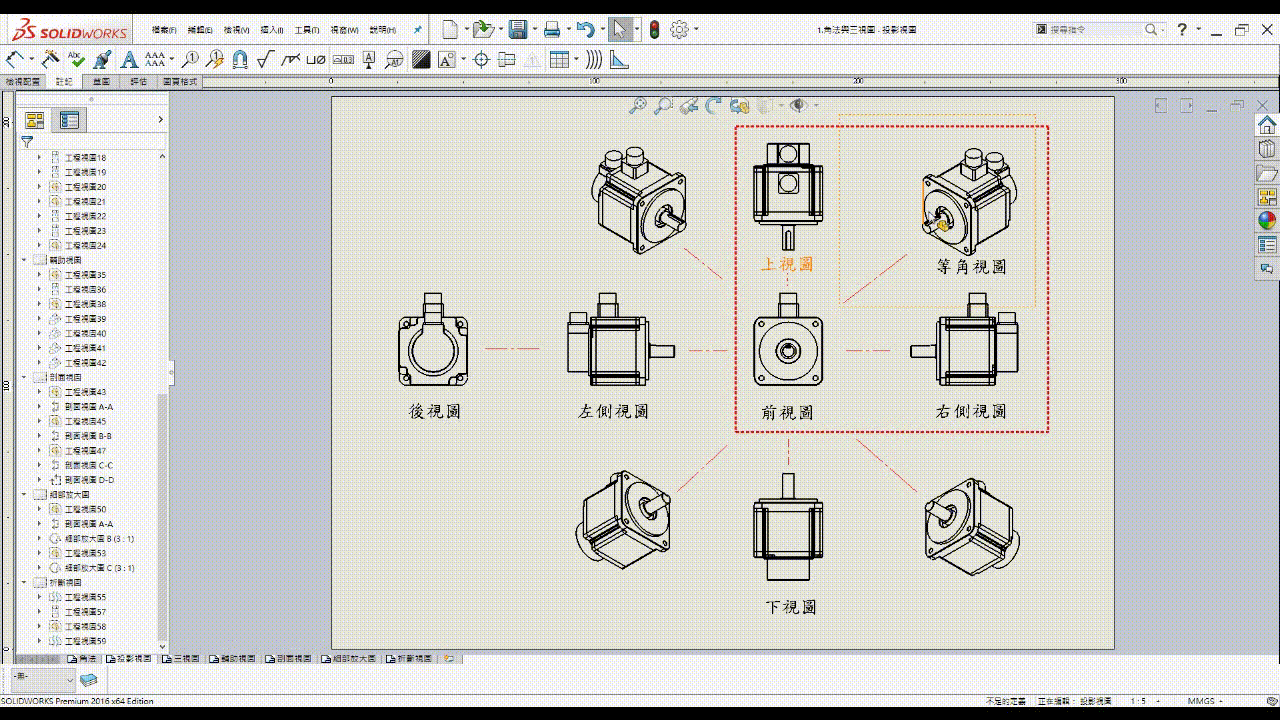Switch to the FeatureManager design tree icon
Viewport: 1280px width, 720px height.
tap(35, 120)
